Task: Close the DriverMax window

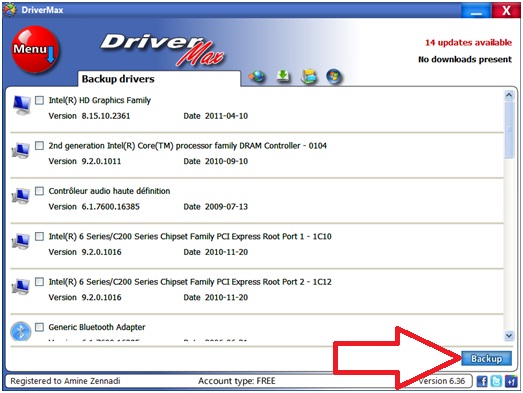Action: (x=506, y=11)
